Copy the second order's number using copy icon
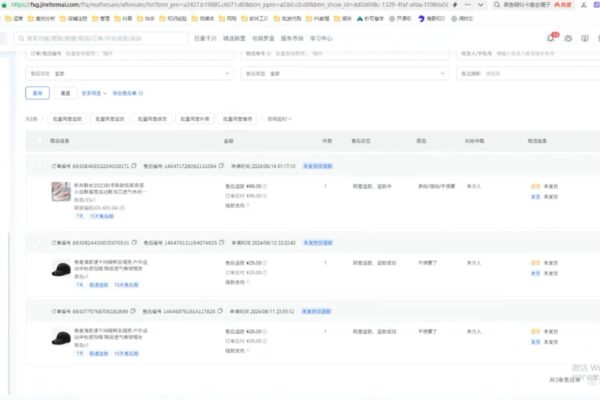600x400 pixels. [x=134, y=242]
